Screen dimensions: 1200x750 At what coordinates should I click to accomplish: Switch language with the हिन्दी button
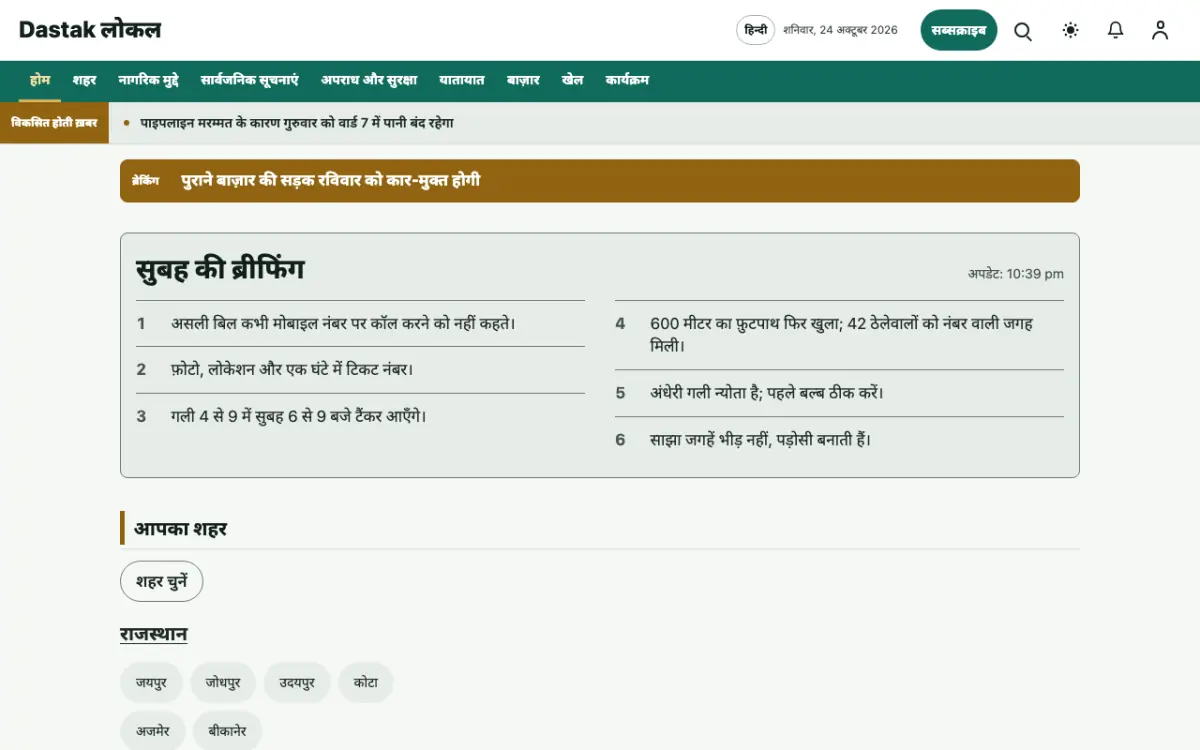(x=756, y=30)
